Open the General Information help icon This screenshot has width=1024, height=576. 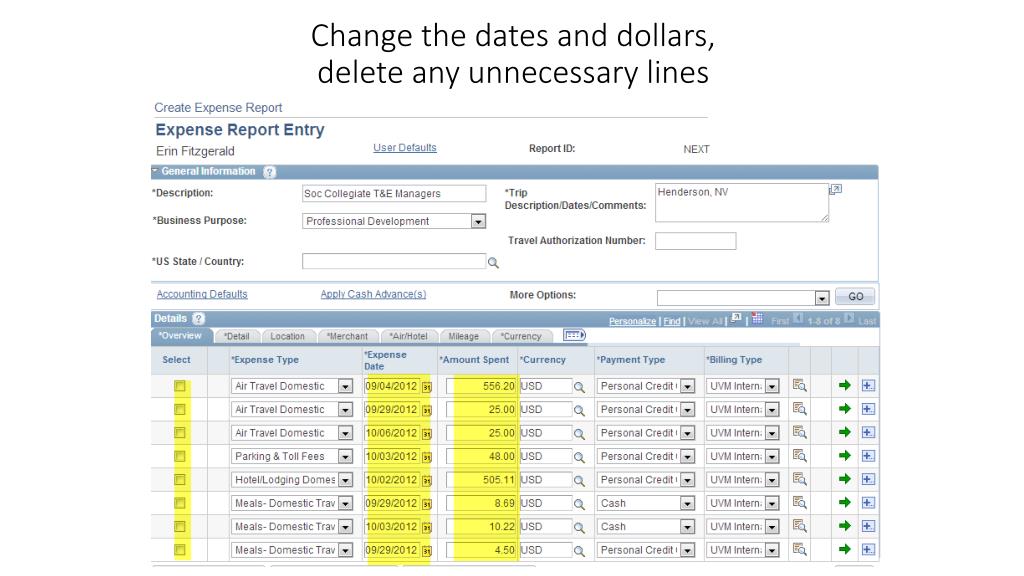pyautogui.click(x=269, y=172)
